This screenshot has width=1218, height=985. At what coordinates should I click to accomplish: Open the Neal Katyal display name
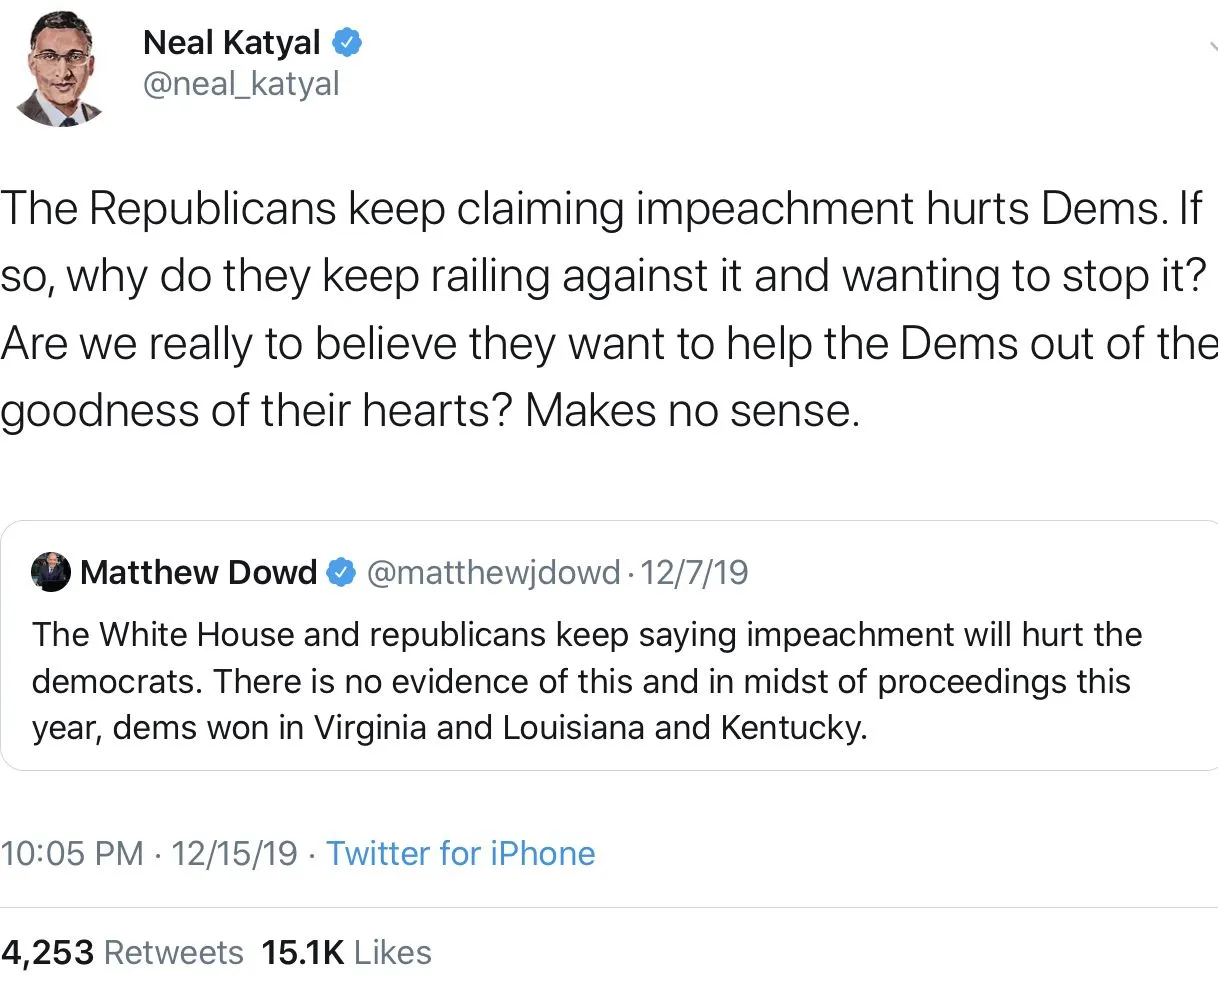[x=231, y=43]
